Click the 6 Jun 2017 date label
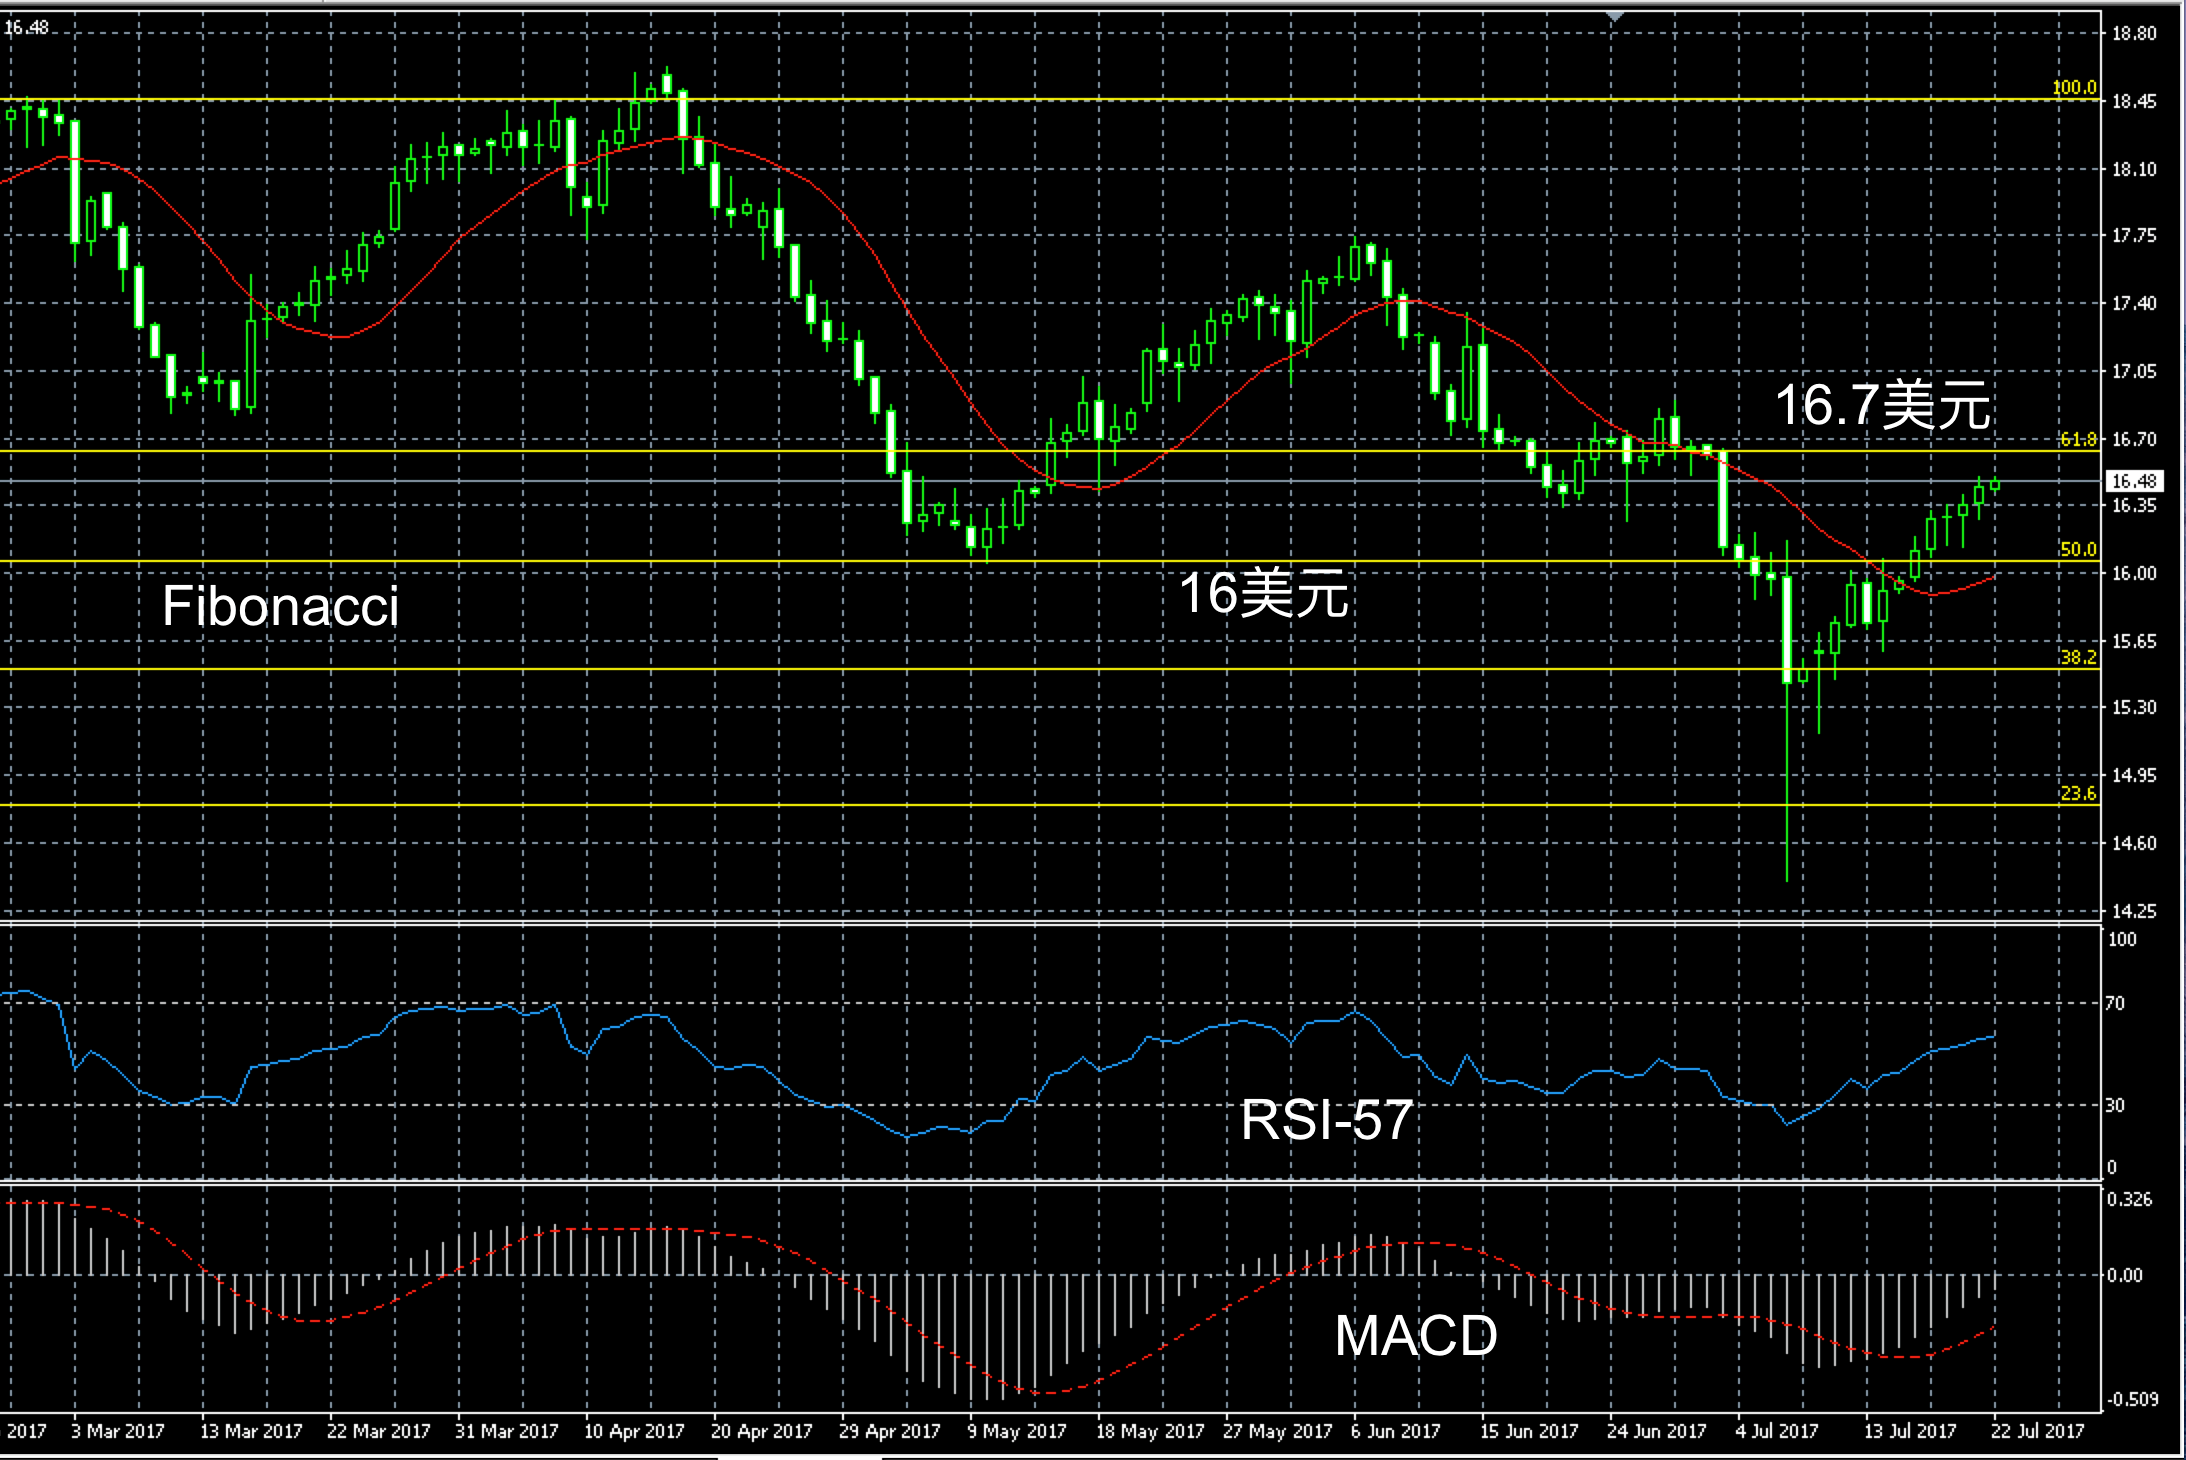This screenshot has height=1460, width=2186. click(1396, 1431)
